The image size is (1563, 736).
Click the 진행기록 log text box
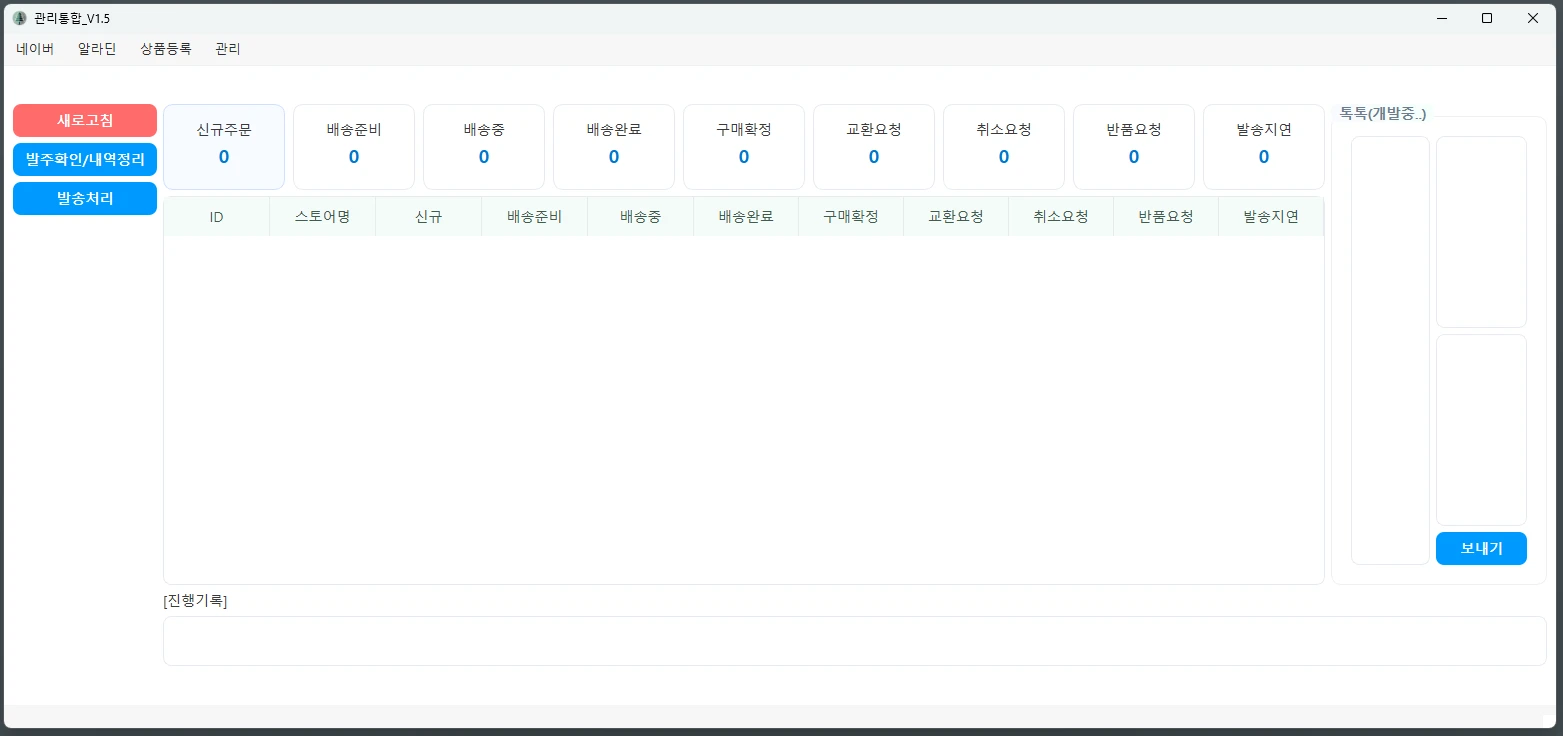pos(855,641)
